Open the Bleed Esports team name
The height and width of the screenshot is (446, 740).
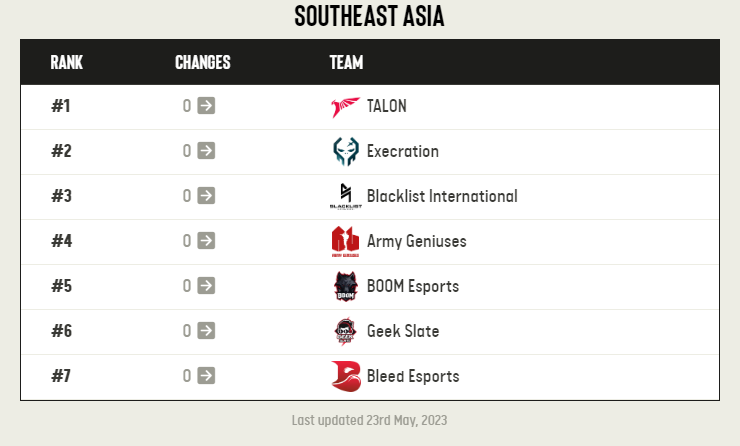click(x=413, y=376)
